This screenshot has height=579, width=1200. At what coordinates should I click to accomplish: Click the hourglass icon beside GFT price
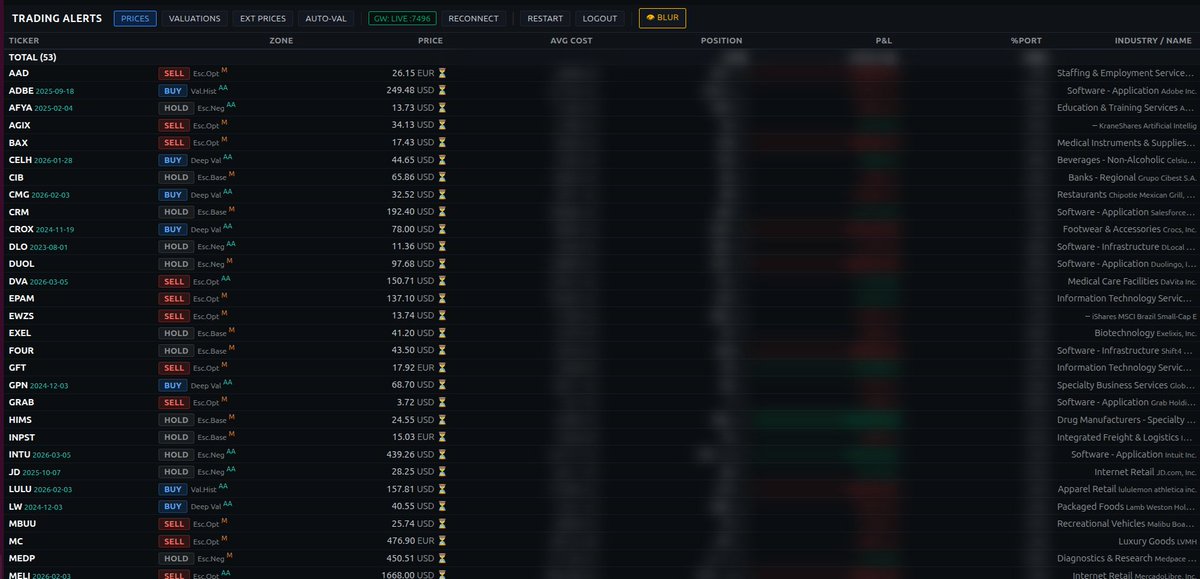442,368
